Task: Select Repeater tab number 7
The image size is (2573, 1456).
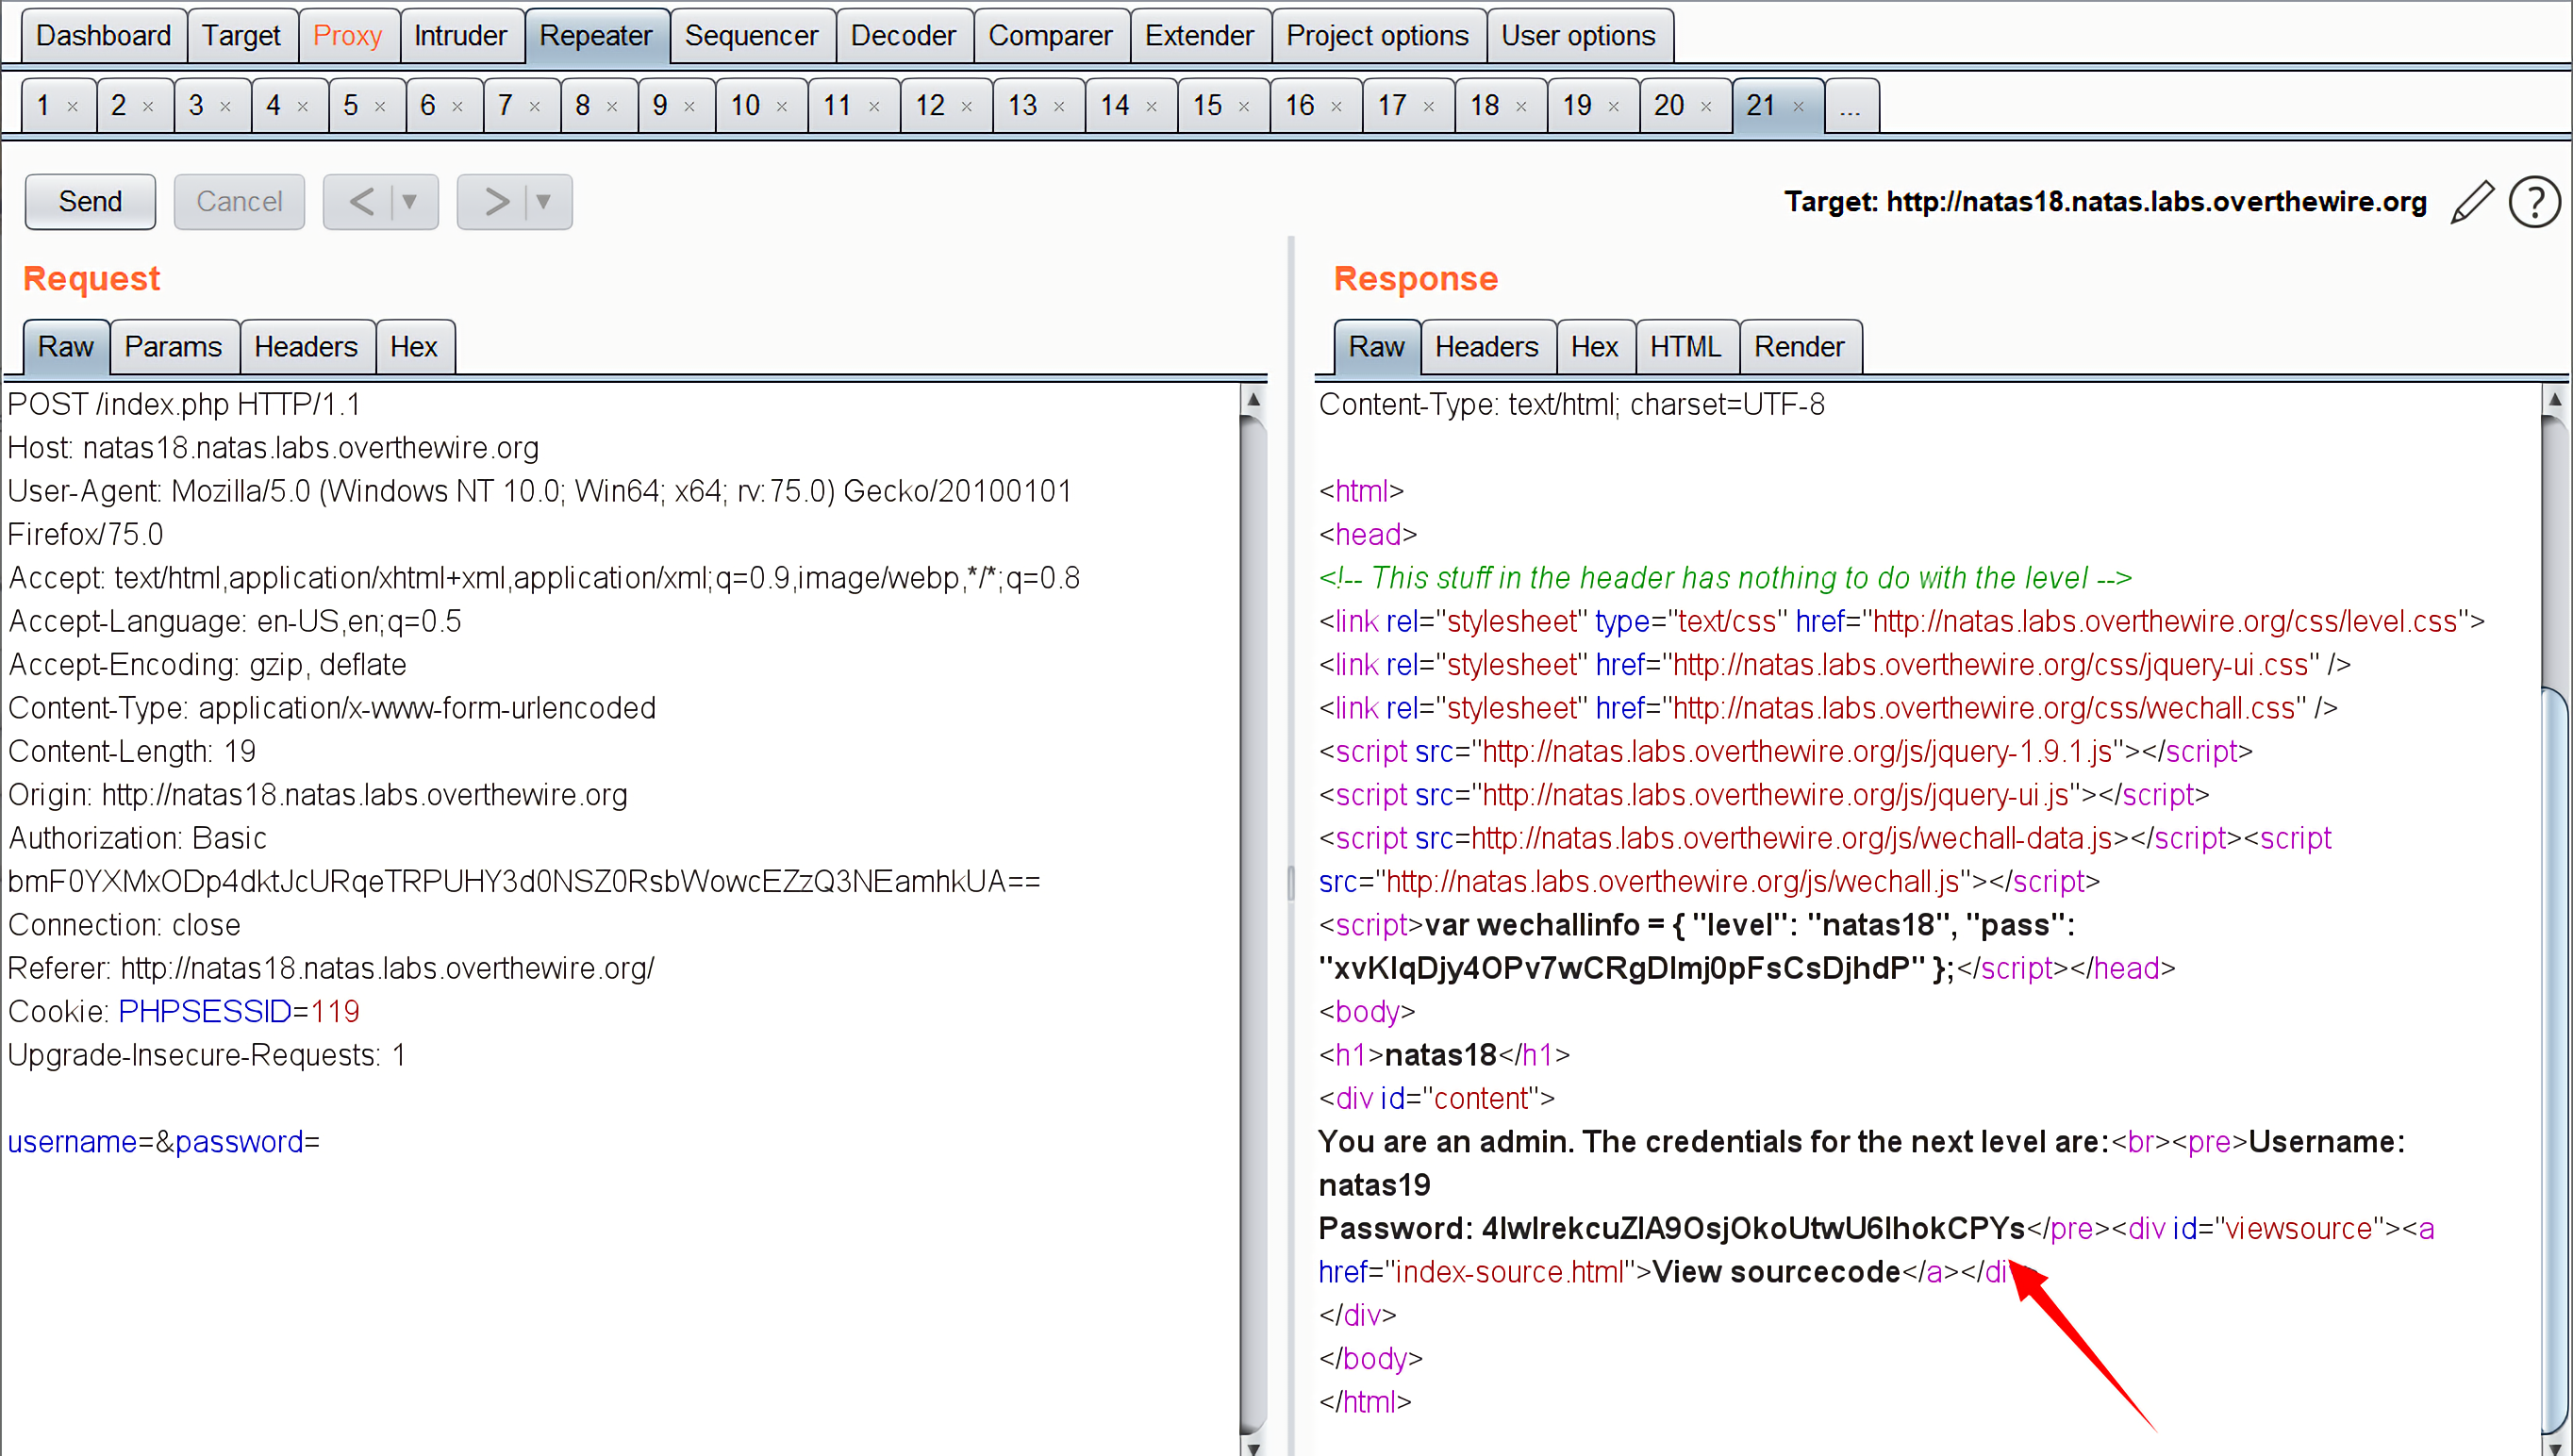Action: (x=506, y=106)
